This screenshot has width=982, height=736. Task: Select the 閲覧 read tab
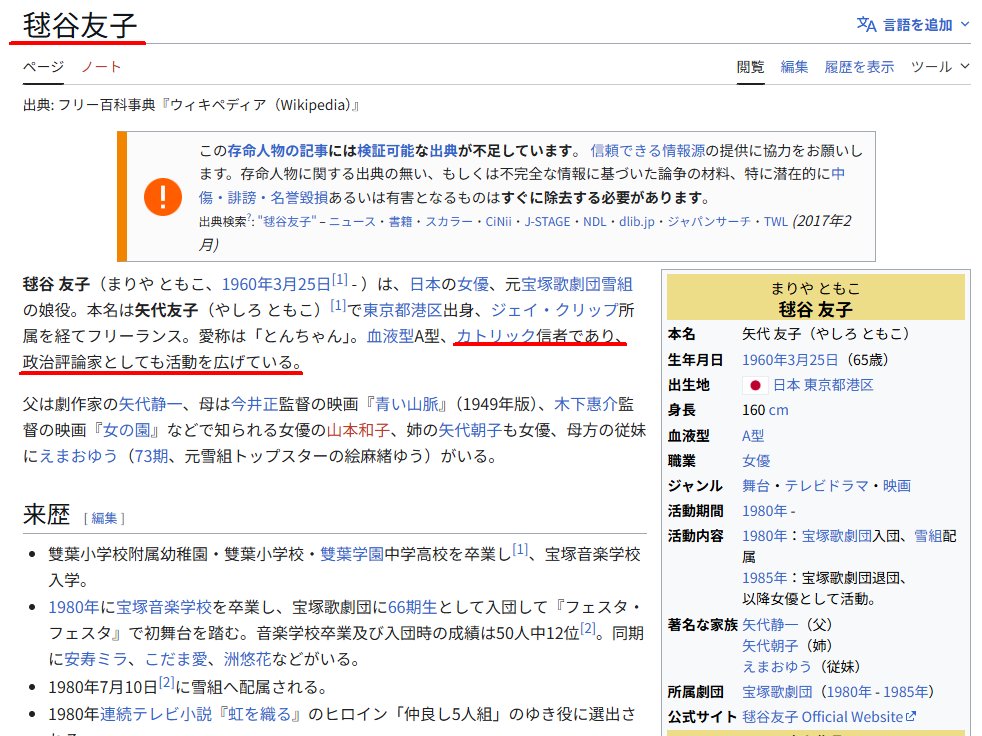point(750,67)
